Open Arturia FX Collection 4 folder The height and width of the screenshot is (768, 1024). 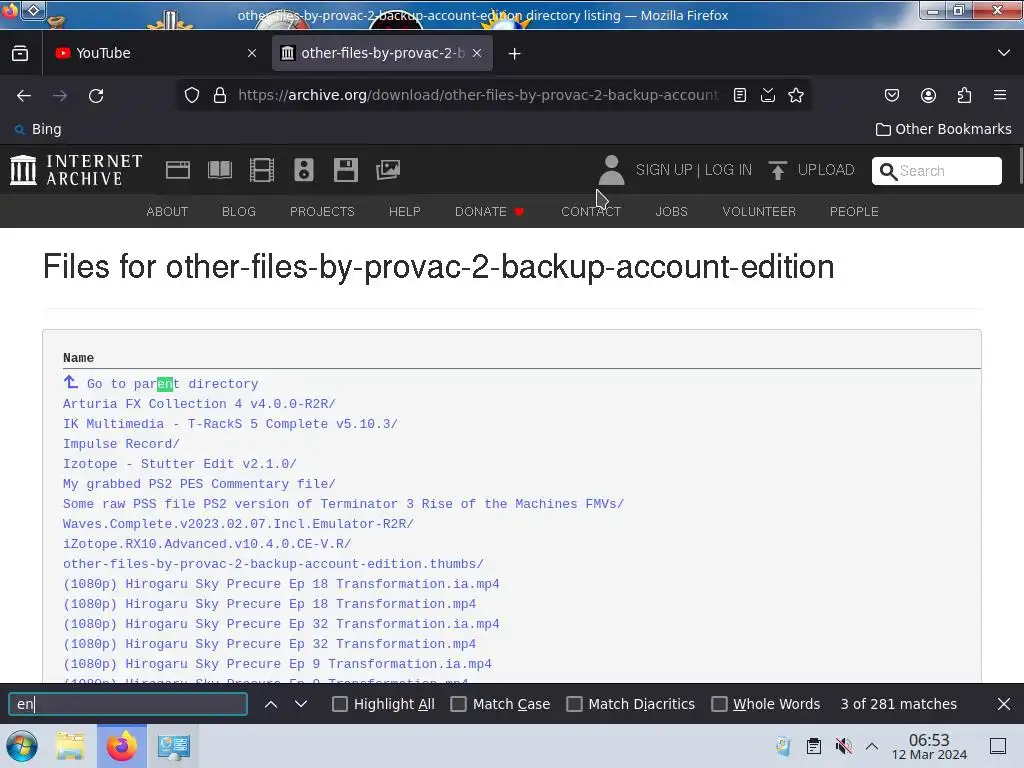[199, 404]
